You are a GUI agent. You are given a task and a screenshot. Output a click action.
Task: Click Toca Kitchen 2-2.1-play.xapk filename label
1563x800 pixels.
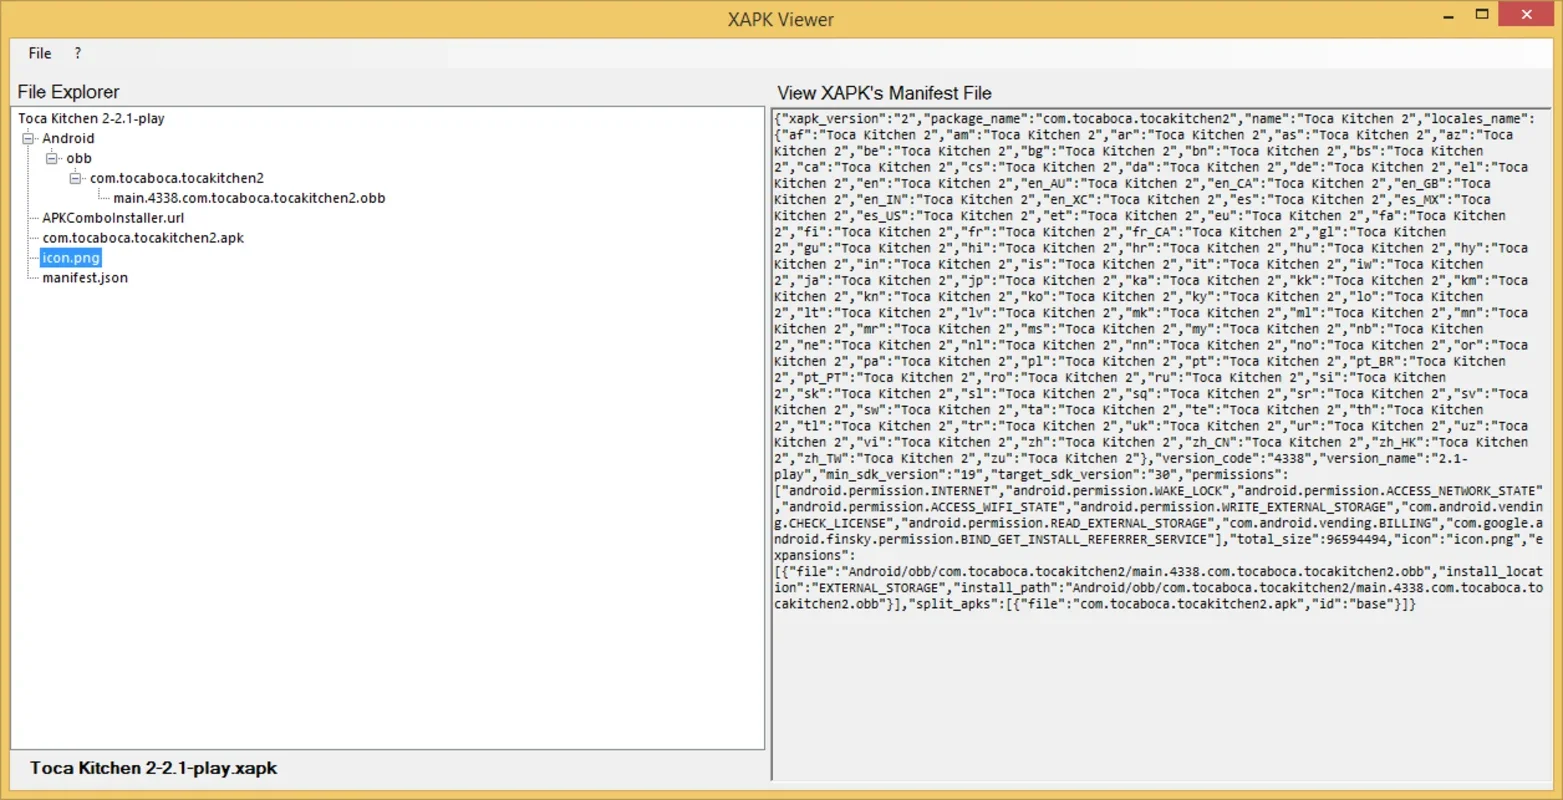pos(153,768)
